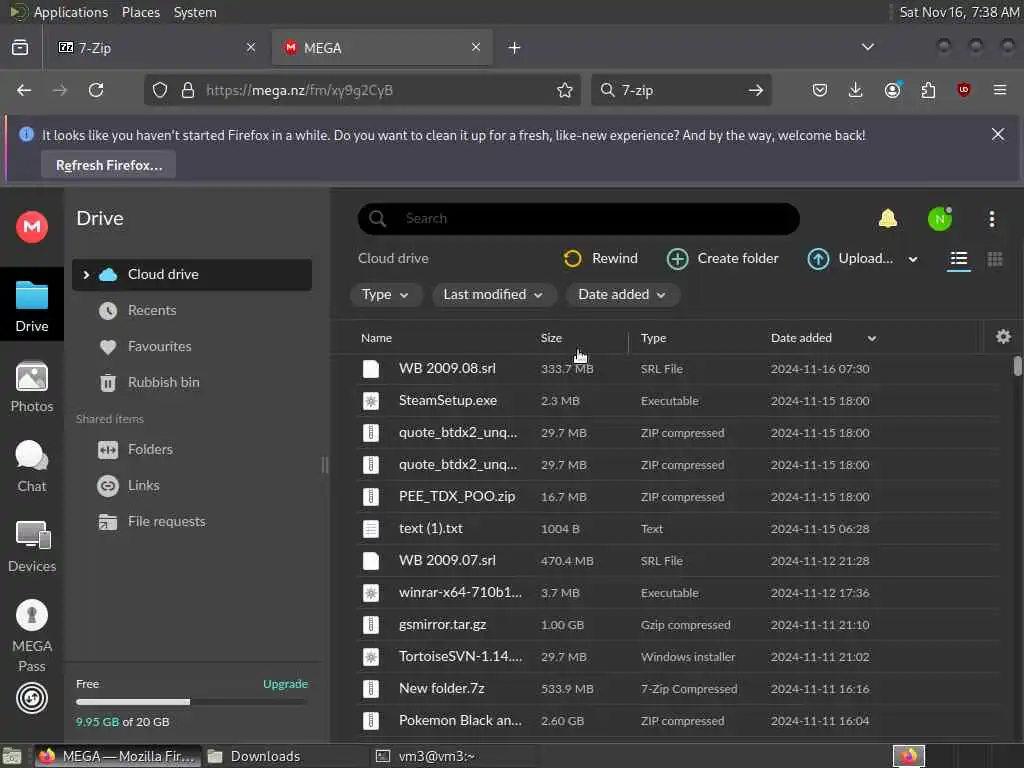1024x768 pixels.
Task: Click the Upgrade link
Action: click(x=285, y=684)
